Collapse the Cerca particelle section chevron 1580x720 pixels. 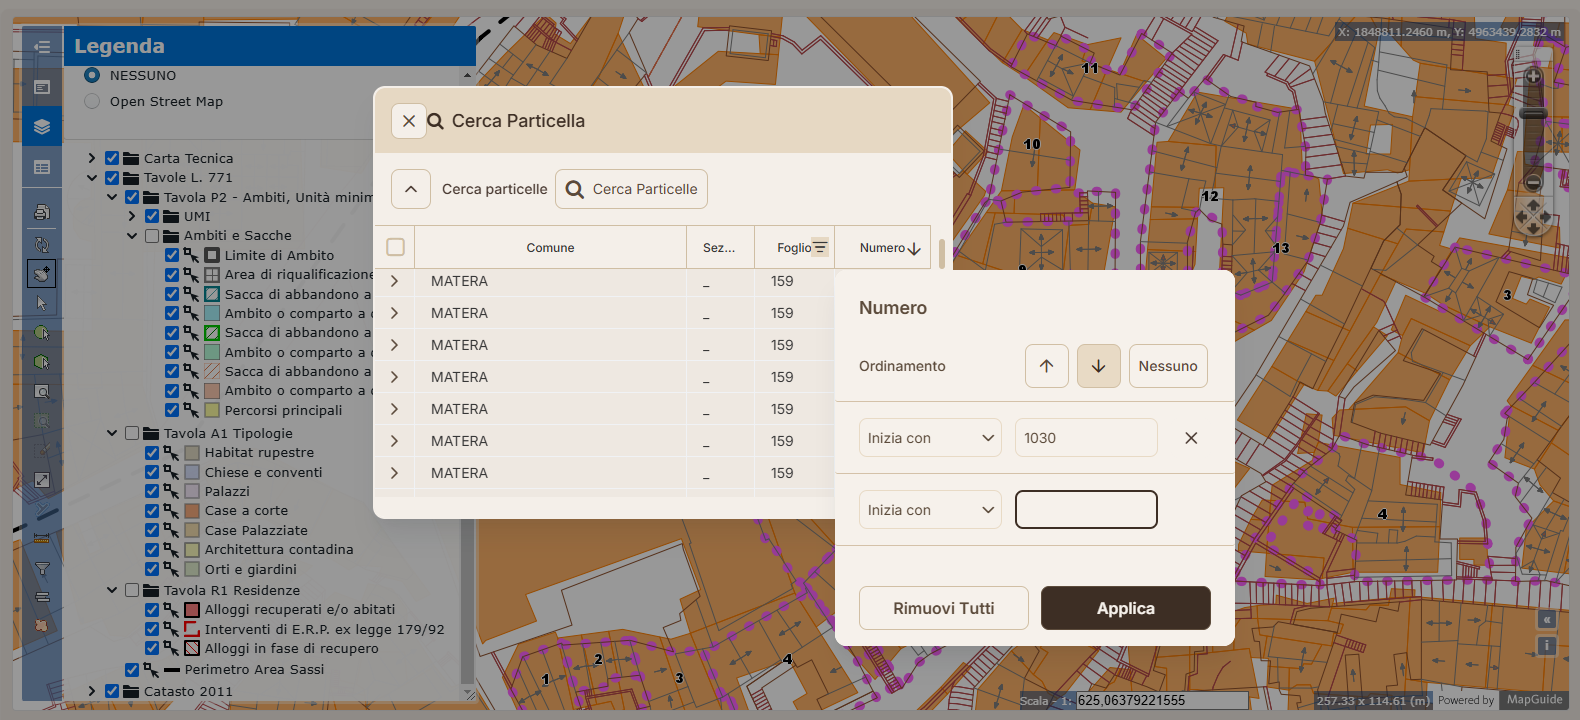tap(411, 189)
